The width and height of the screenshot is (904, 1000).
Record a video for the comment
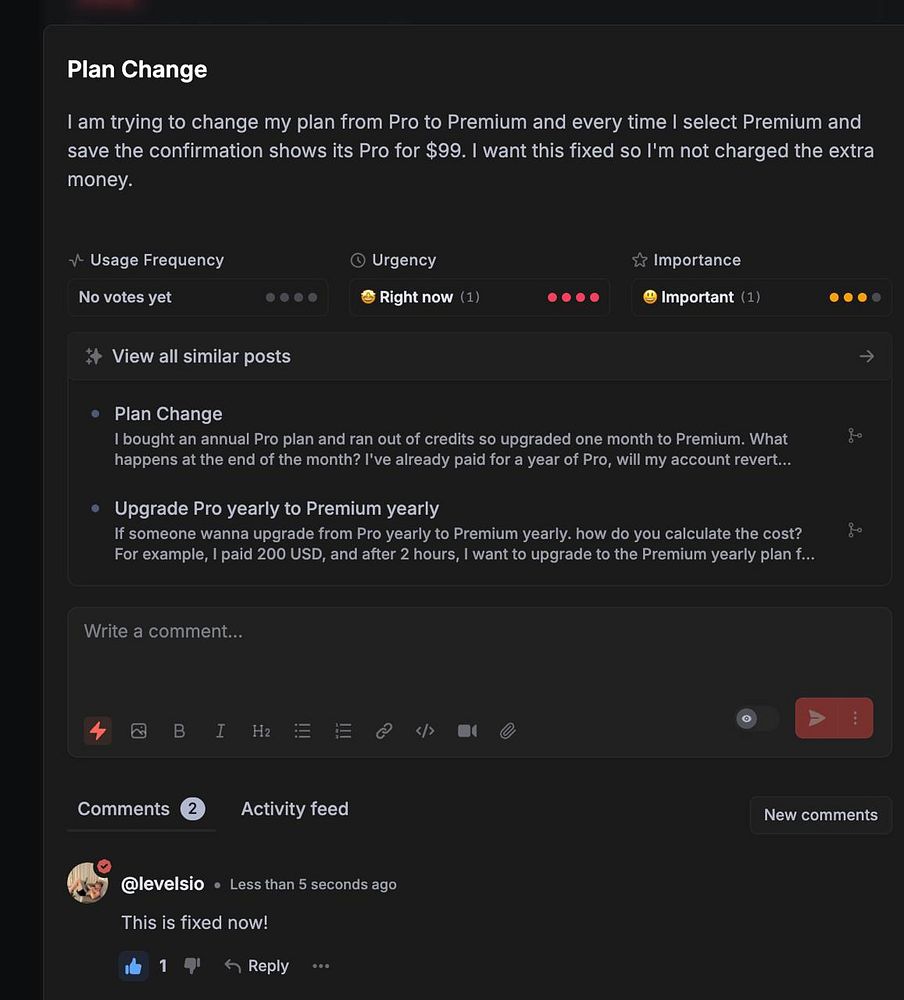[467, 731]
